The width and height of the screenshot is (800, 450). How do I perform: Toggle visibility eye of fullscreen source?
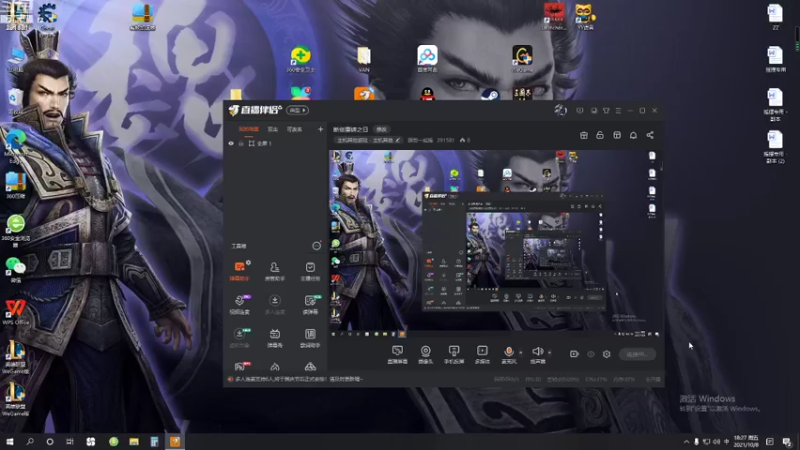click(231, 143)
